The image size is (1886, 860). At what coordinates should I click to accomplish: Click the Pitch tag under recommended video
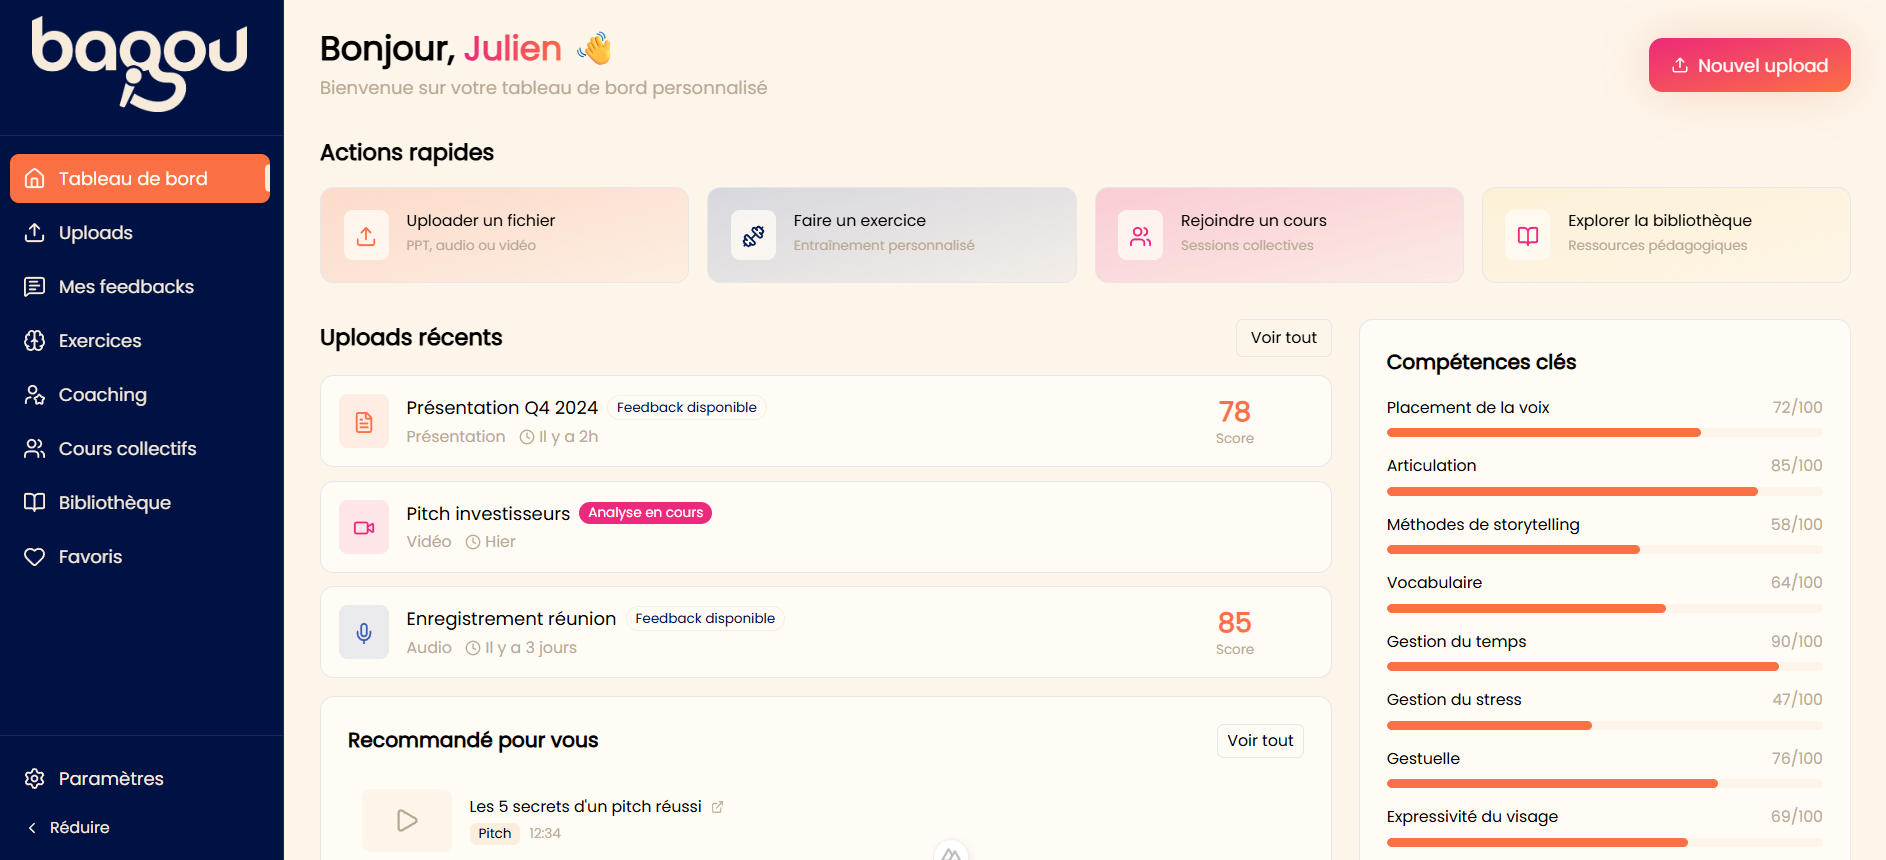pos(494,834)
